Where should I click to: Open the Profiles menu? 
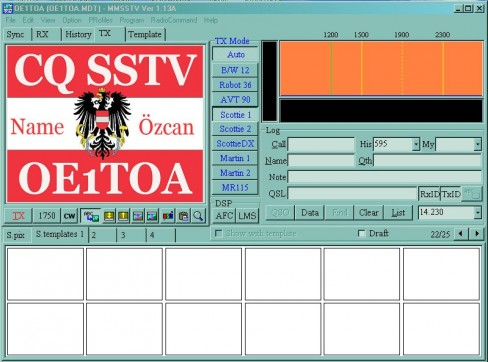click(100, 20)
